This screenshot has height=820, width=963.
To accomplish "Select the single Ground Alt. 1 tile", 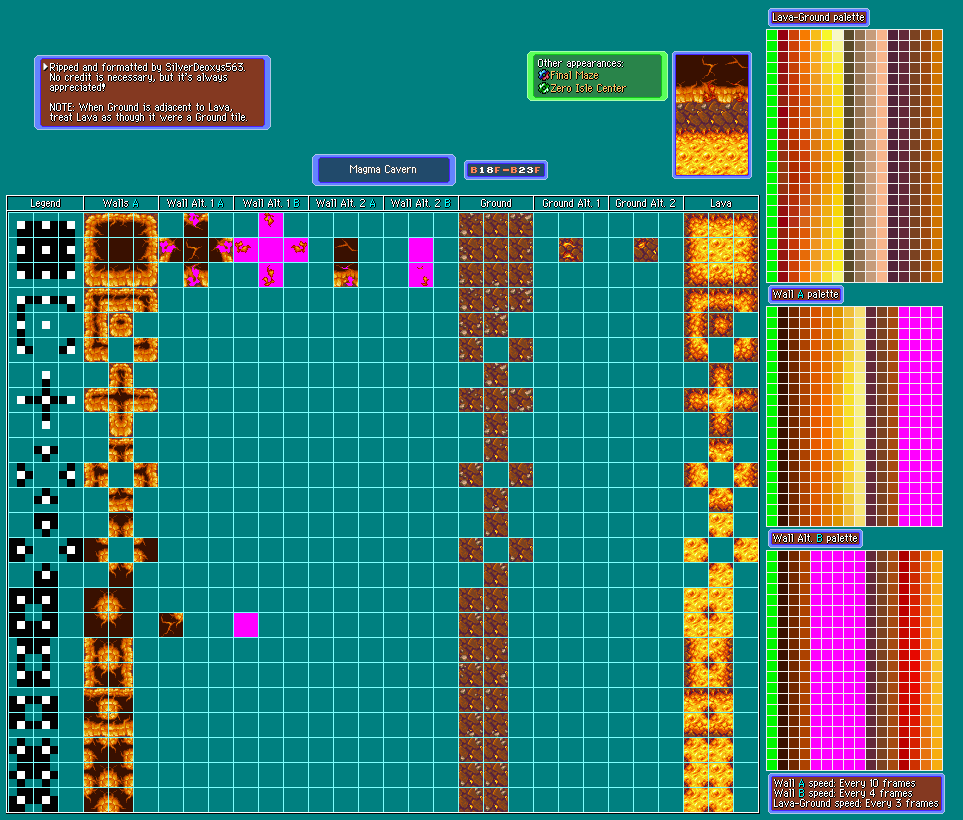I will pos(571,250).
